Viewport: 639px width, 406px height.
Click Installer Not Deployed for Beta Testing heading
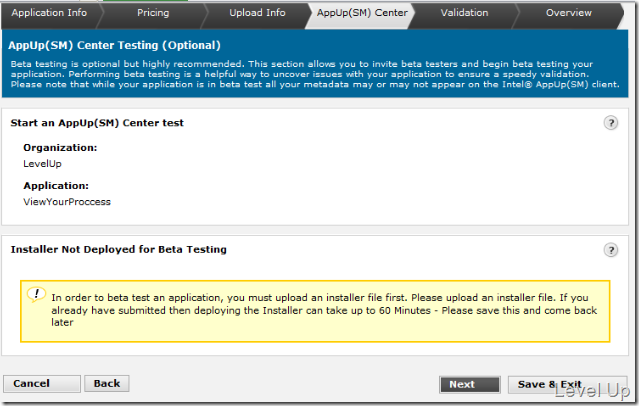(x=119, y=249)
